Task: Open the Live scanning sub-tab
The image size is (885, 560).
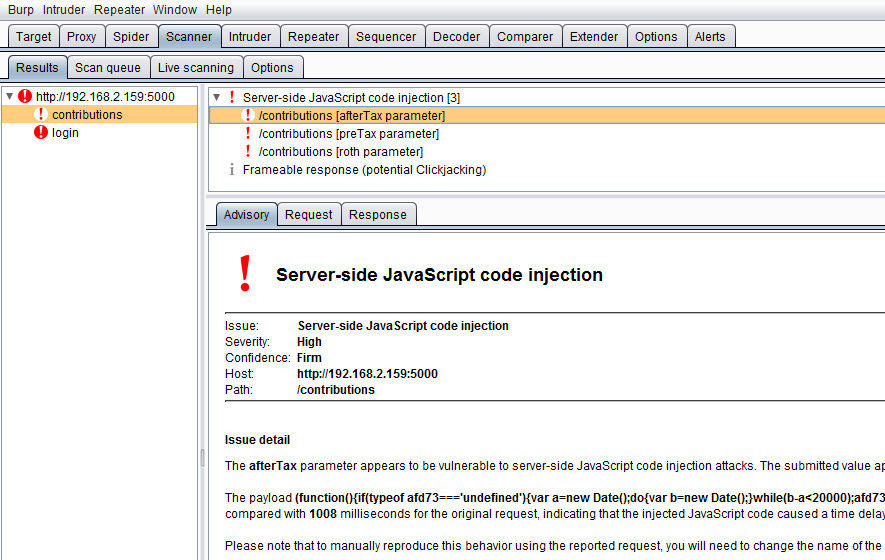Action: pos(196,68)
